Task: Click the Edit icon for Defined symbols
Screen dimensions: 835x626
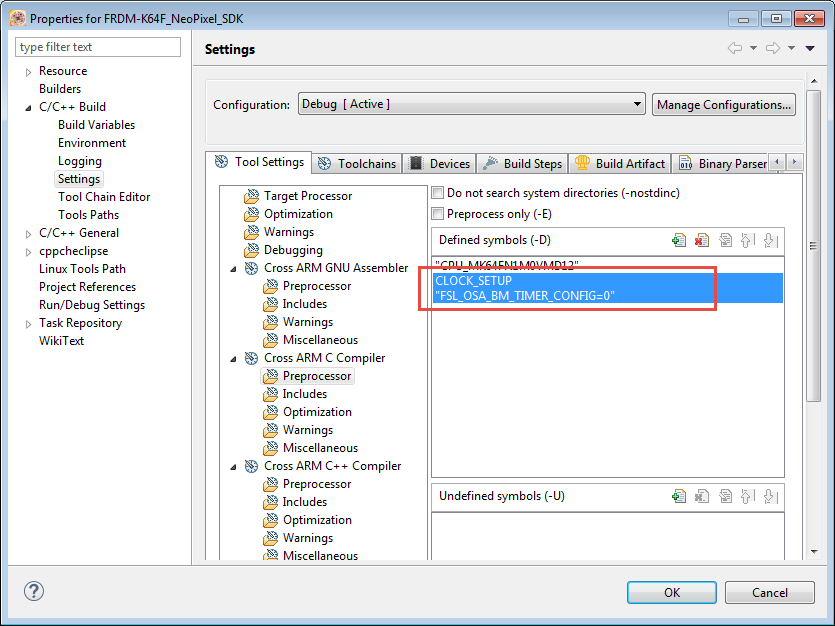Action: pos(725,240)
